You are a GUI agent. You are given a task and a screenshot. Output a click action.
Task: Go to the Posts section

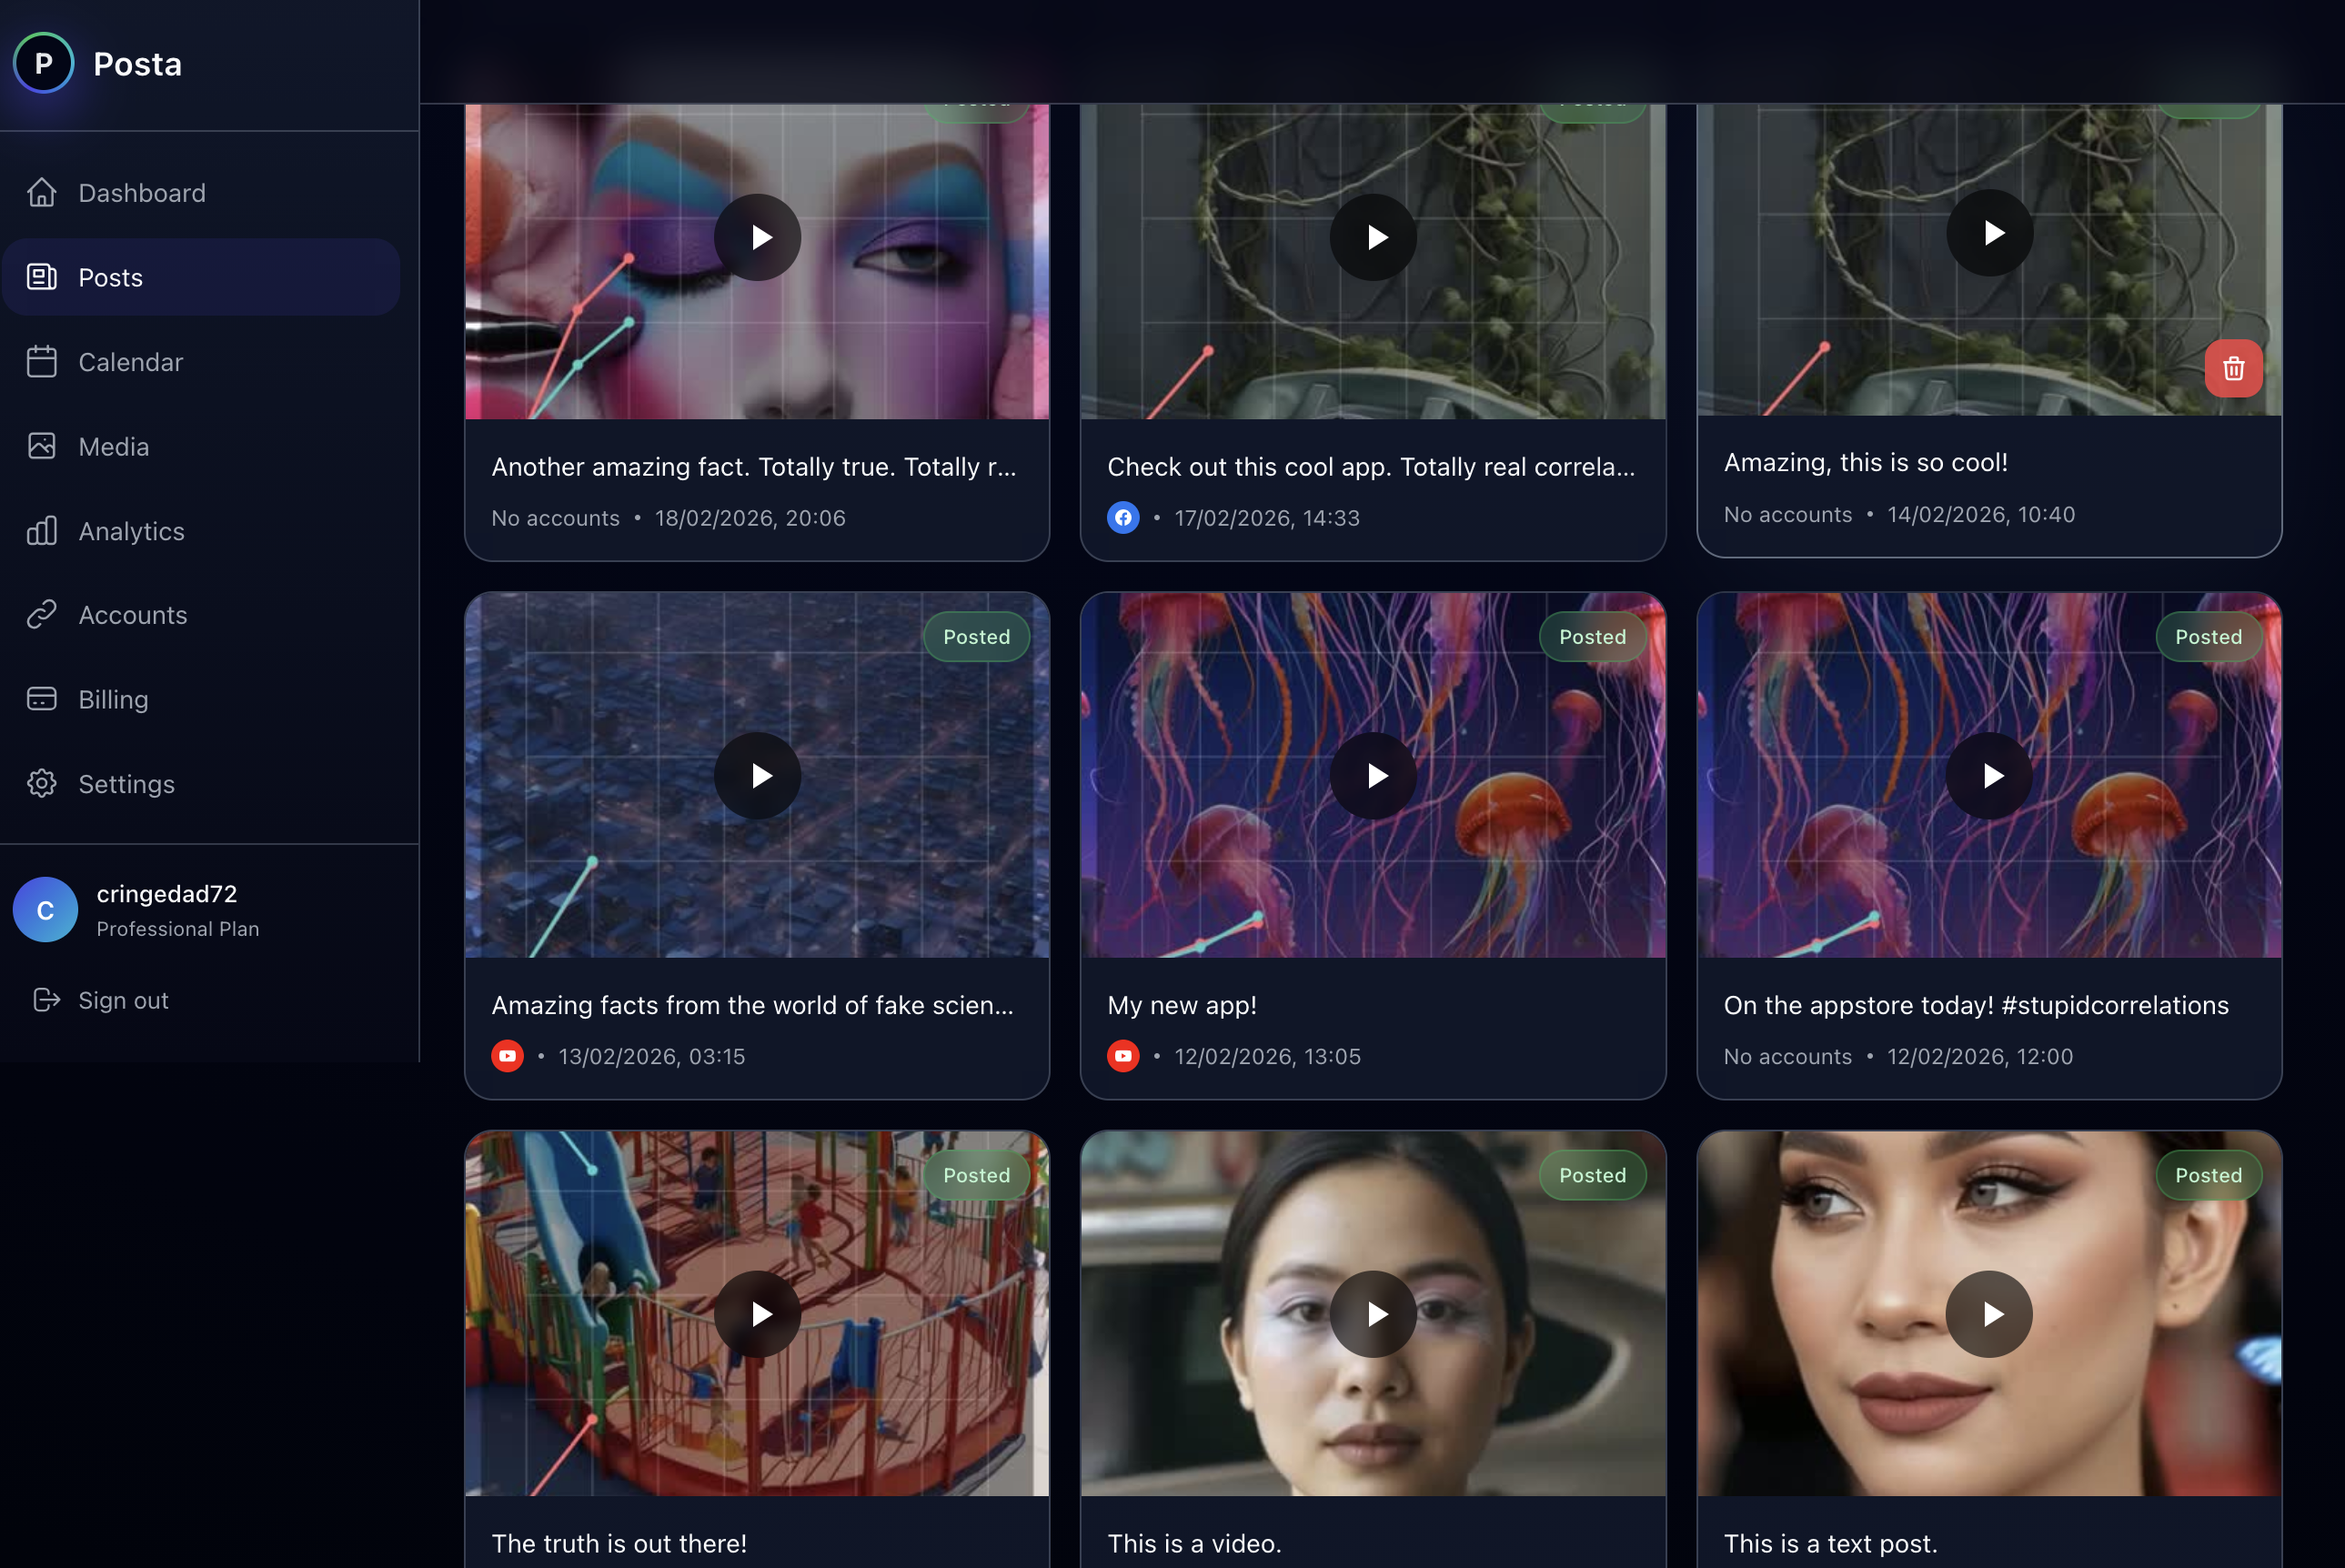201,277
